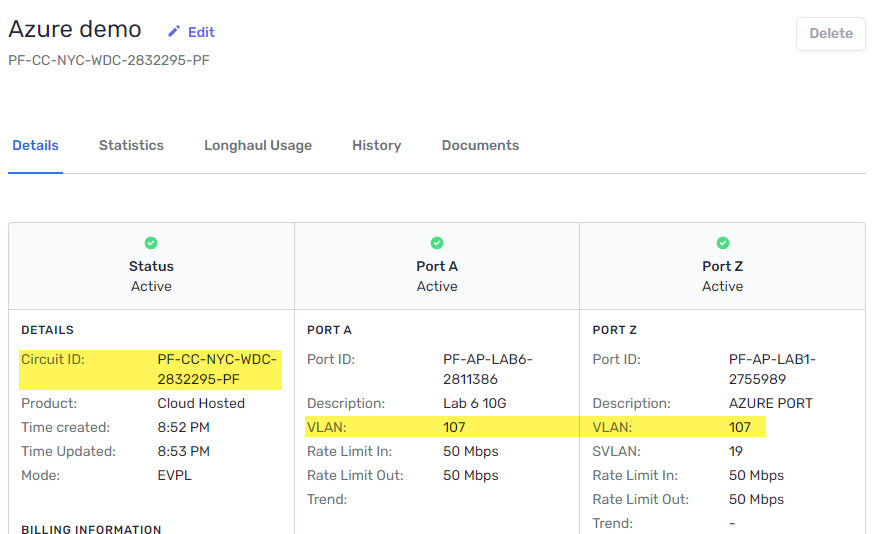Image resolution: width=872 pixels, height=534 pixels.
Task: Click the Port A Active header label
Action: click(437, 276)
